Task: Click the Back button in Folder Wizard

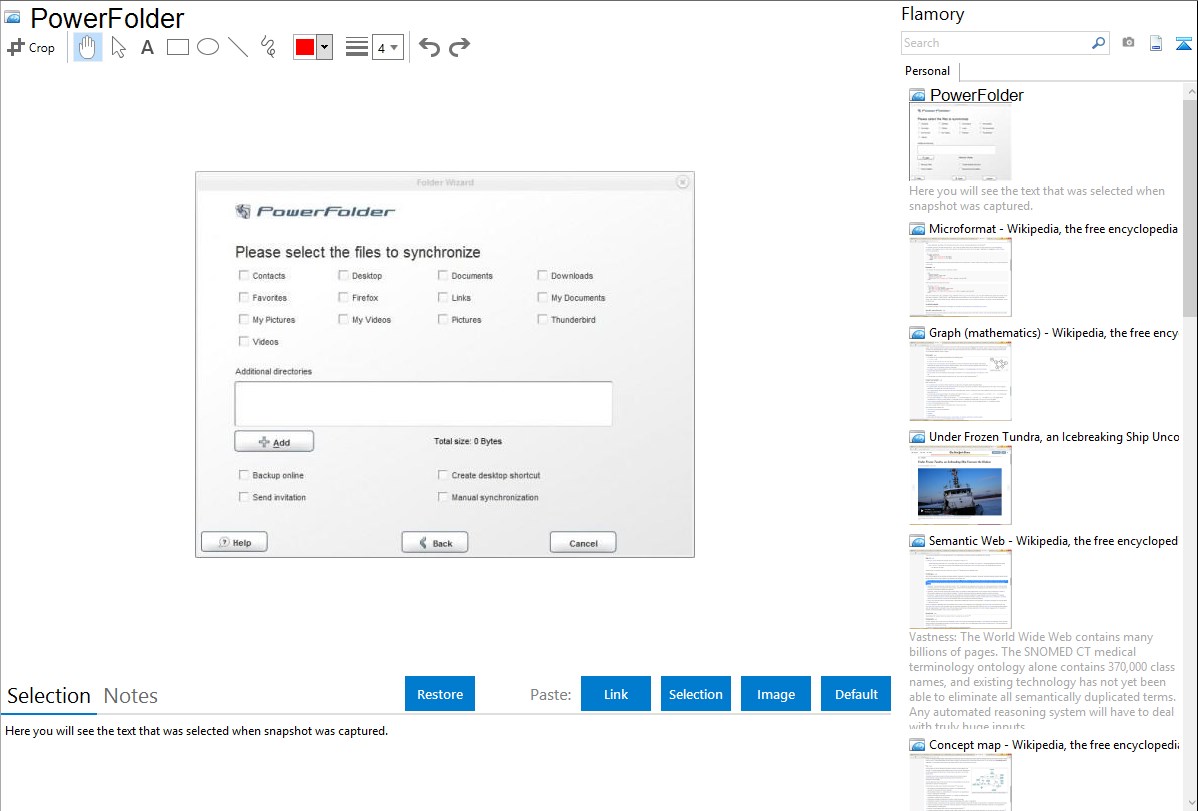Action: 435,543
